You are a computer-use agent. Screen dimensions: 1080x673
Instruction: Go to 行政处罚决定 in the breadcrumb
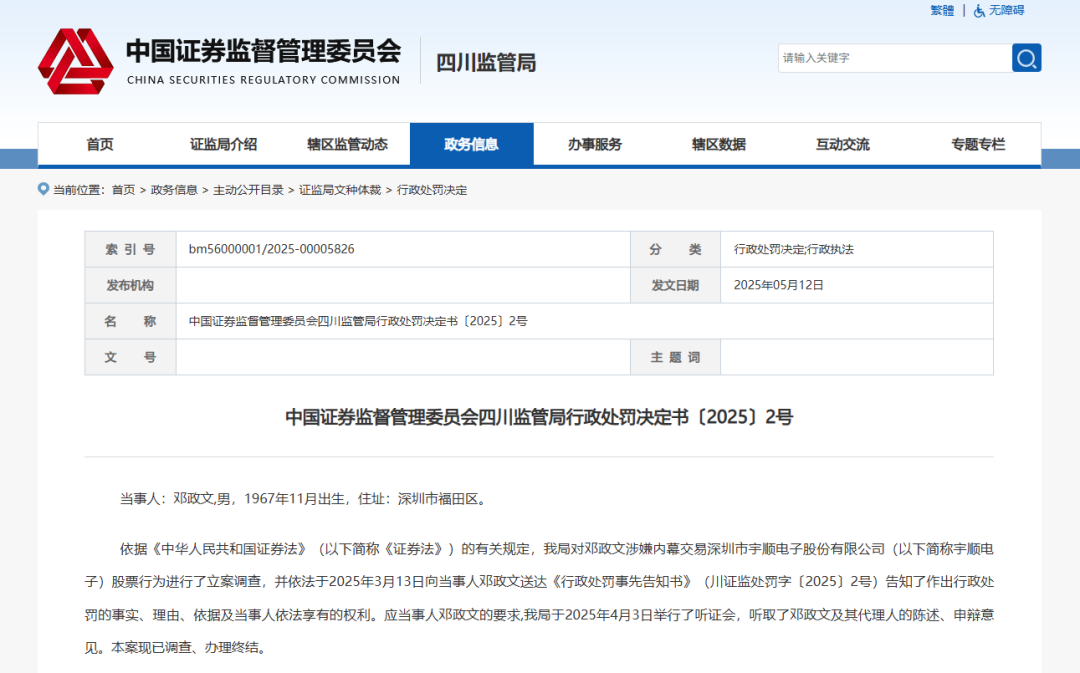coord(432,190)
